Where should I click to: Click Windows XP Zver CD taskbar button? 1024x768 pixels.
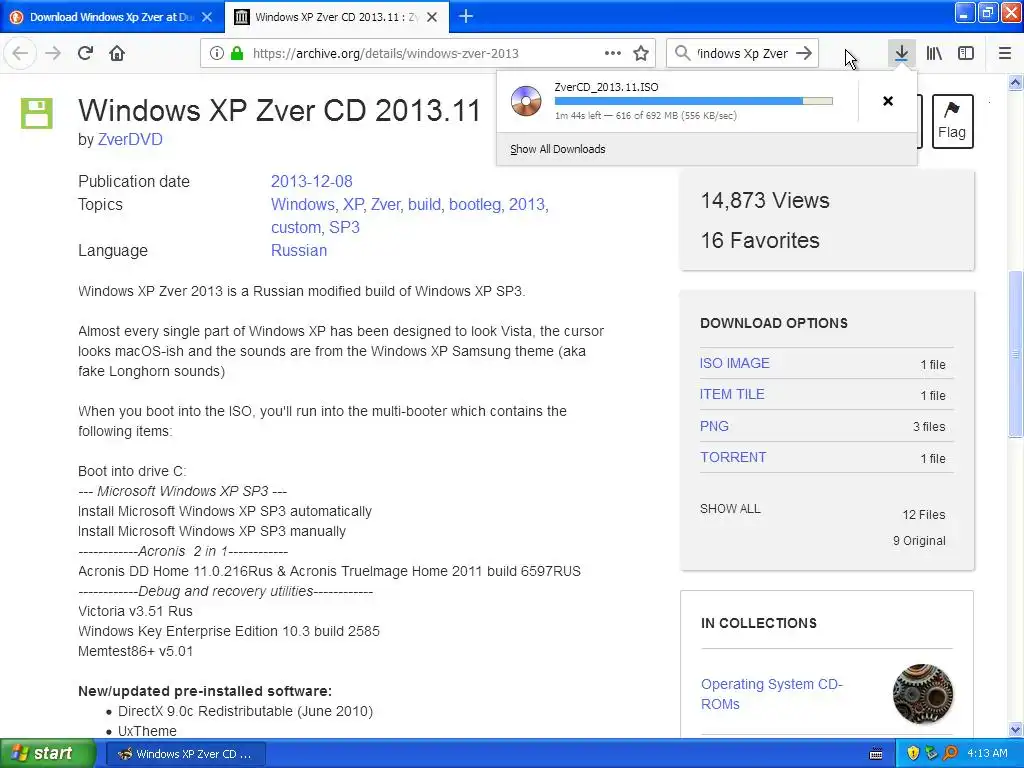pos(186,754)
